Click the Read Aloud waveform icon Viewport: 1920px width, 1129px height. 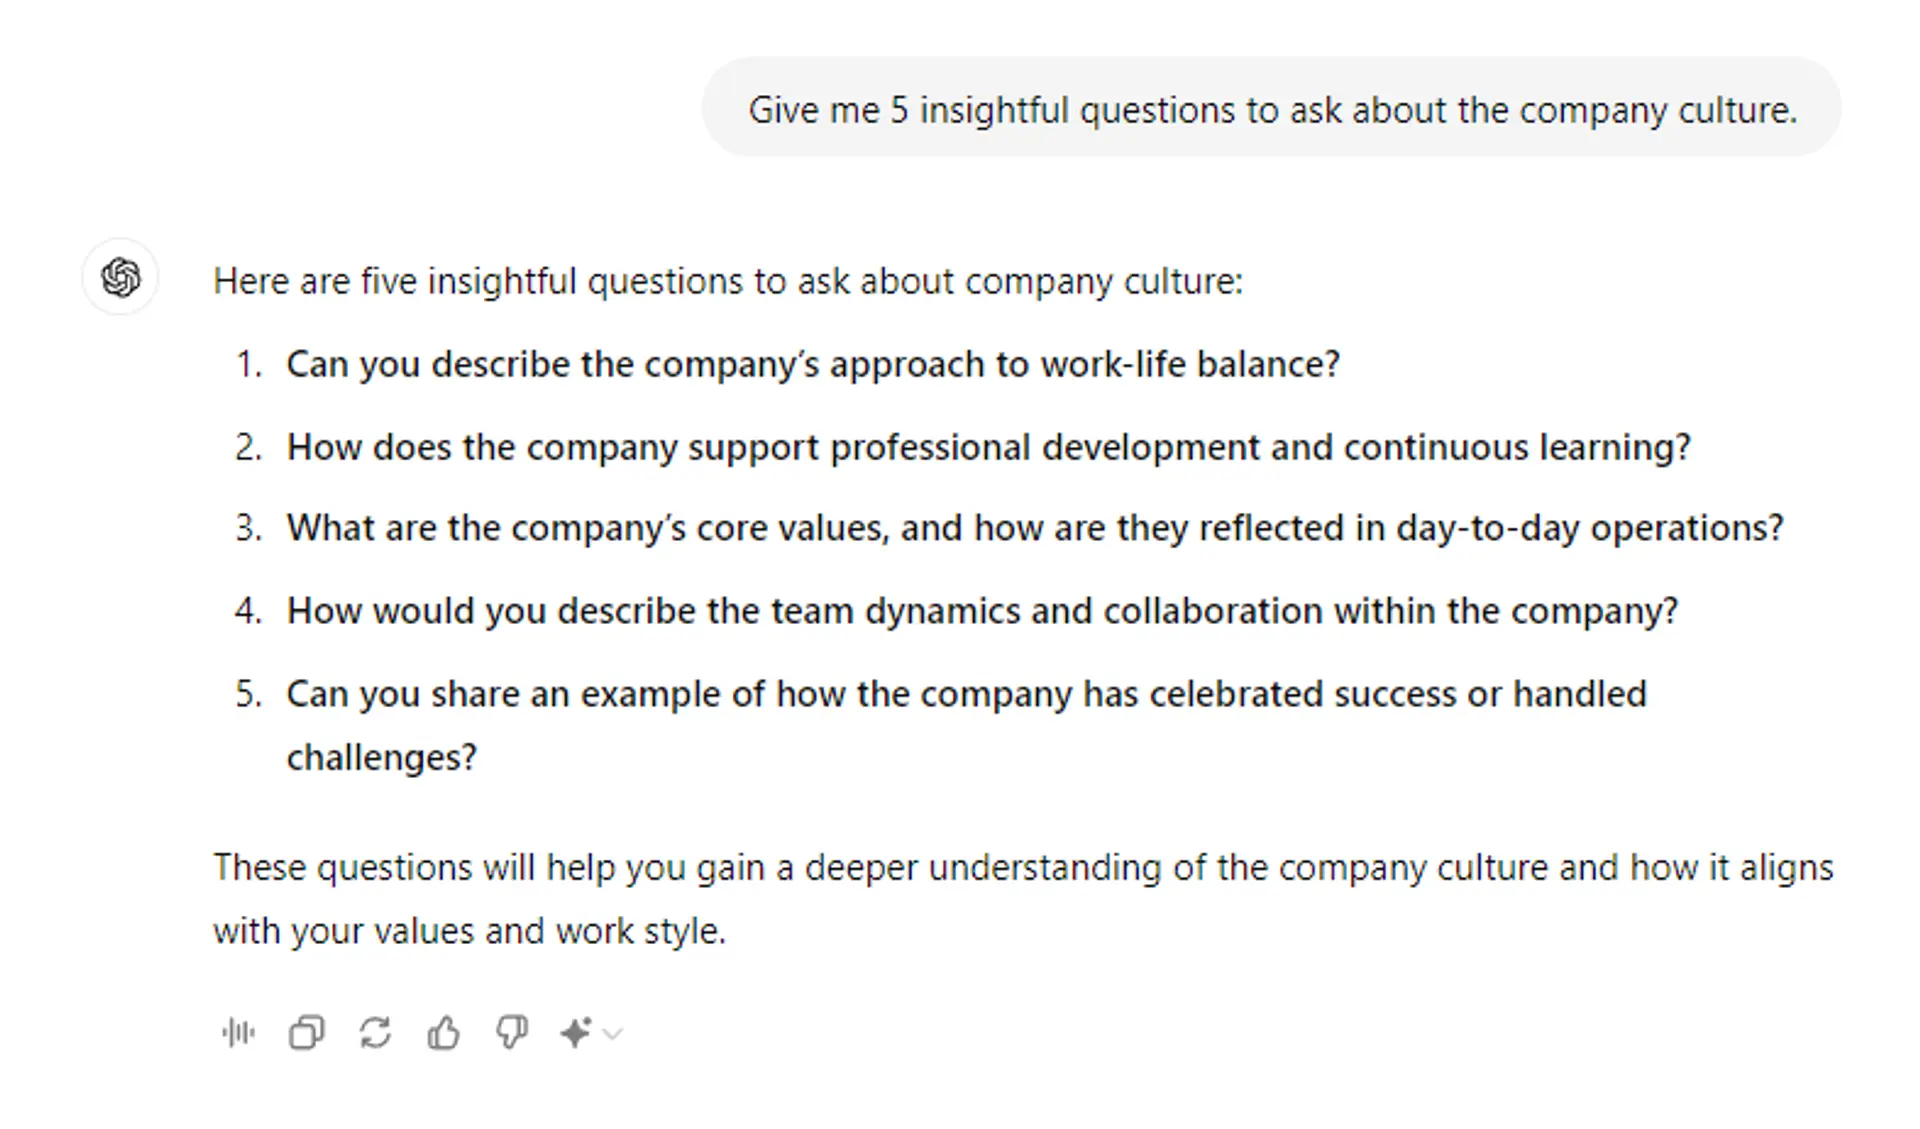pyautogui.click(x=239, y=1032)
